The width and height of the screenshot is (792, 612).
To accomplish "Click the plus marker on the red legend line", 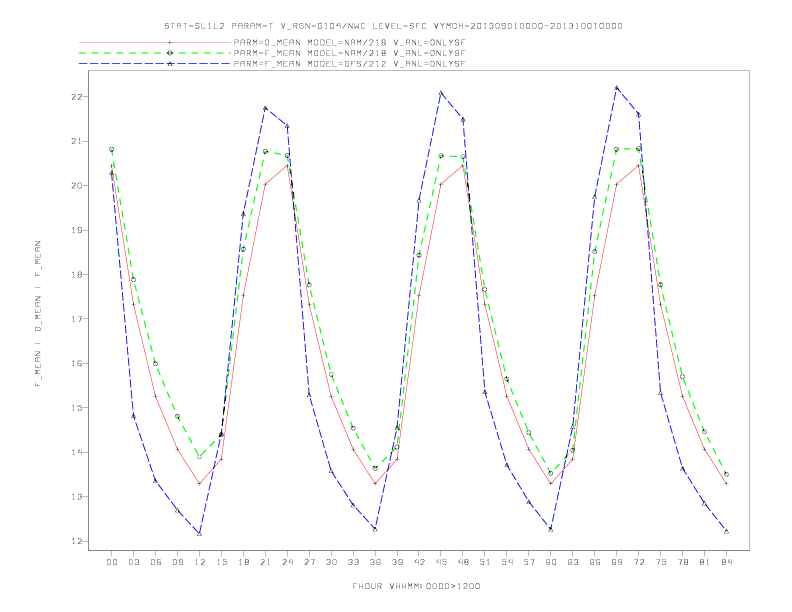I will [x=170, y=42].
